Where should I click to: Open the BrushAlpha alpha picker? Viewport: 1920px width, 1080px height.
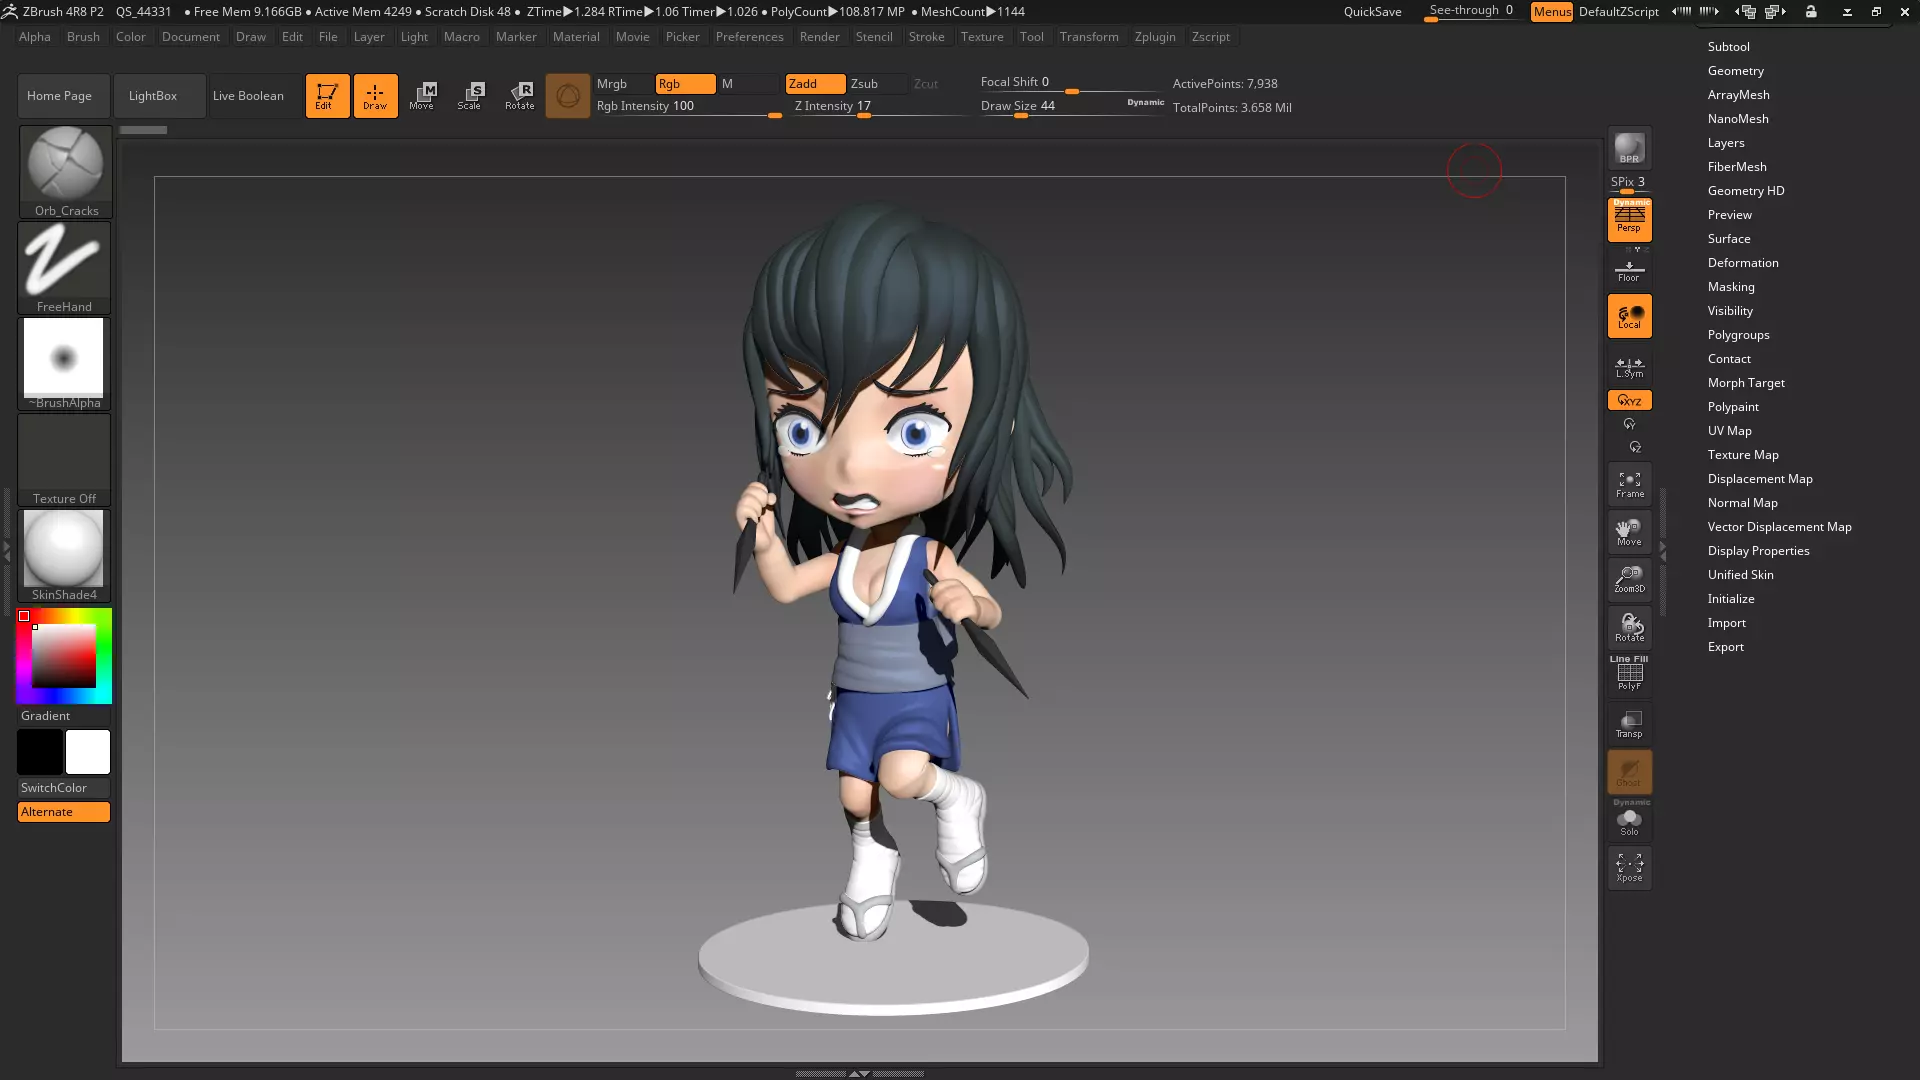[65, 364]
